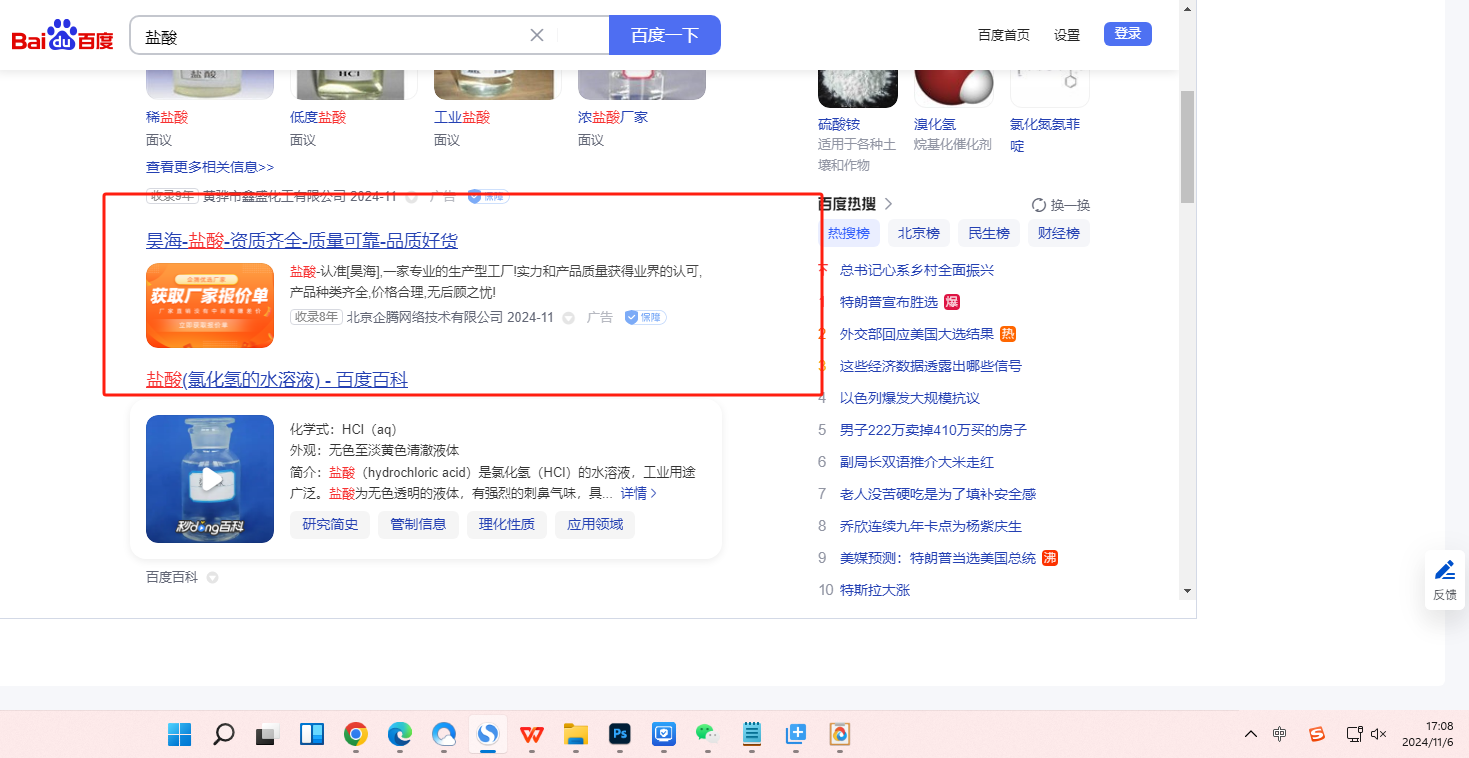Mute or unmute the system volume icon

1379,734
